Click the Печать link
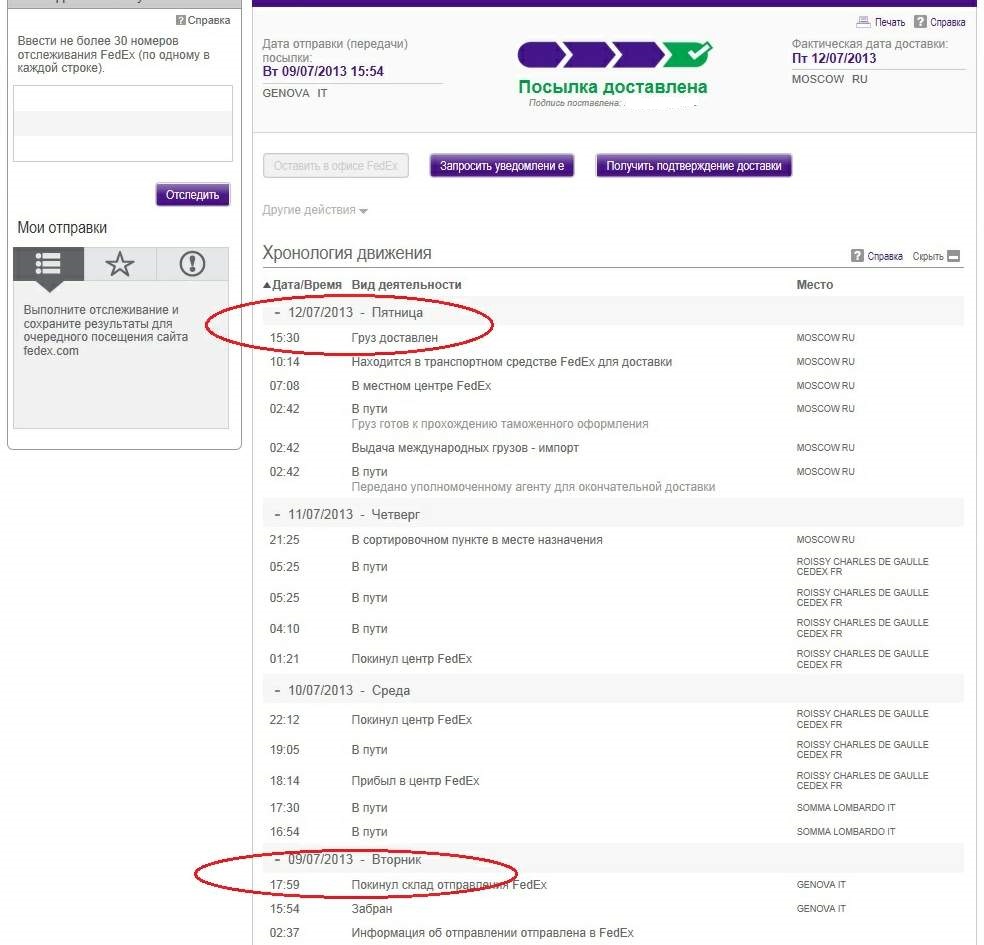The height and width of the screenshot is (945, 984). point(890,23)
